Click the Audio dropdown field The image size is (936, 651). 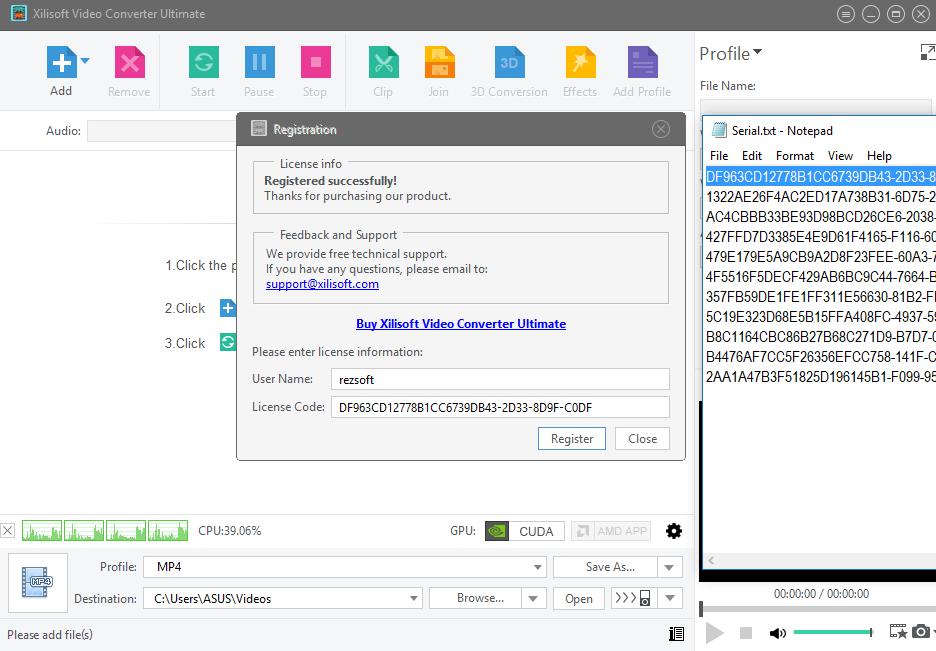click(x=161, y=131)
